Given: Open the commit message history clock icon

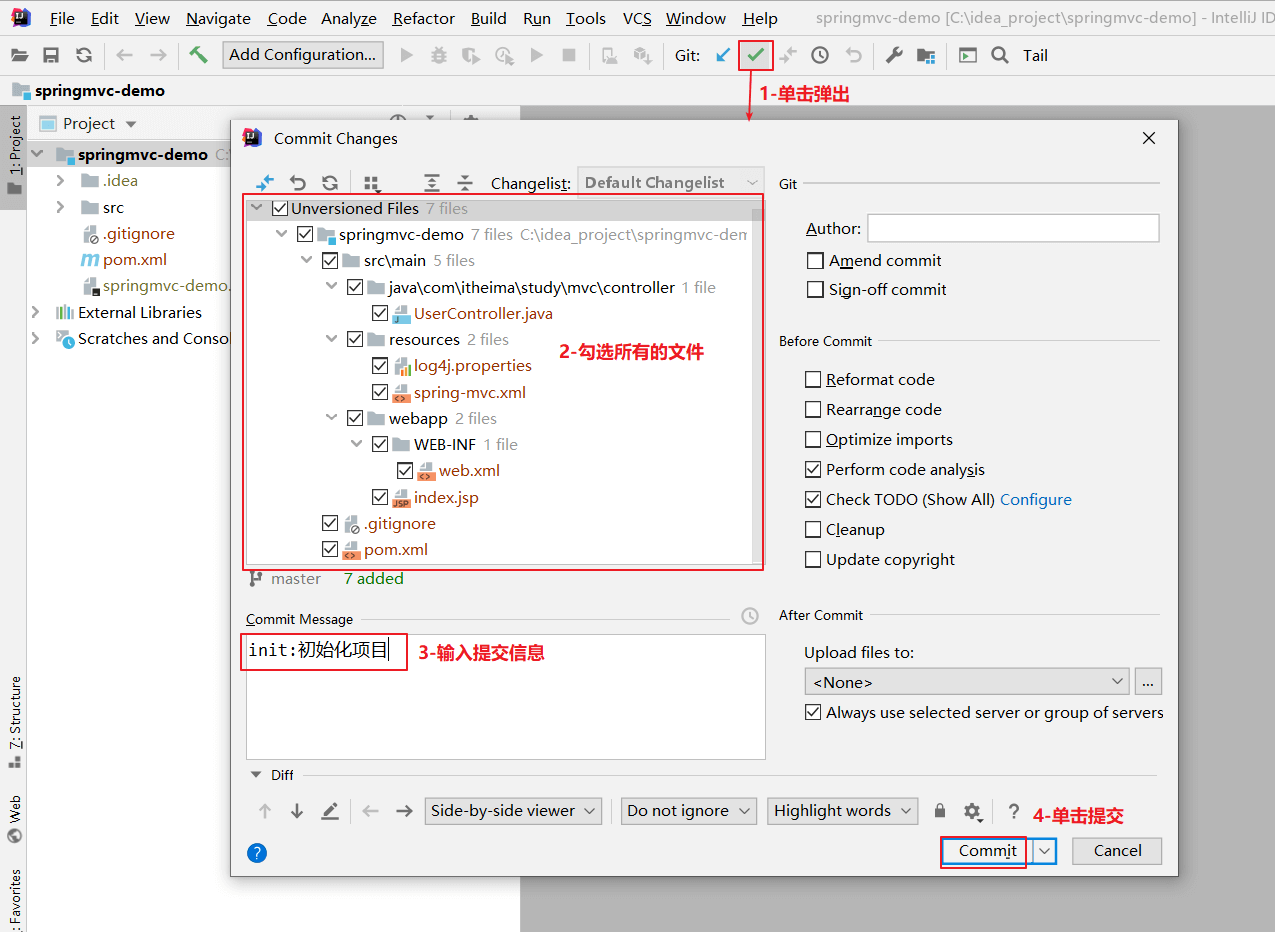Looking at the screenshot, I should coord(750,617).
